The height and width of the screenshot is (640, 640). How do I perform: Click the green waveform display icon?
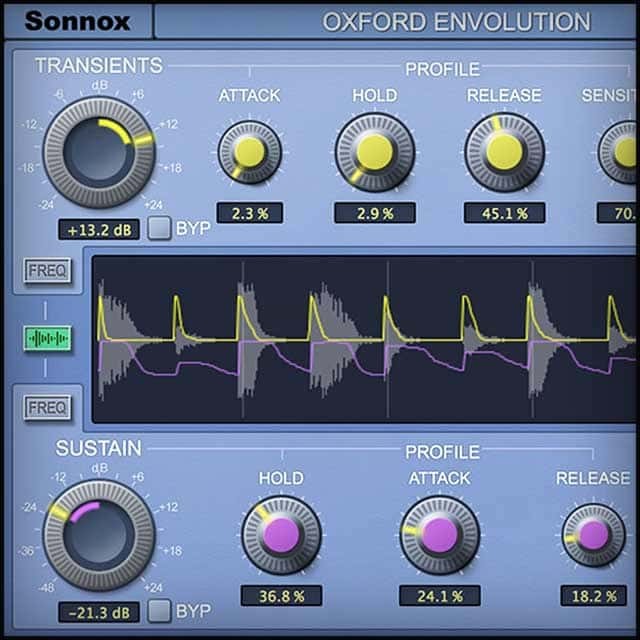46,339
